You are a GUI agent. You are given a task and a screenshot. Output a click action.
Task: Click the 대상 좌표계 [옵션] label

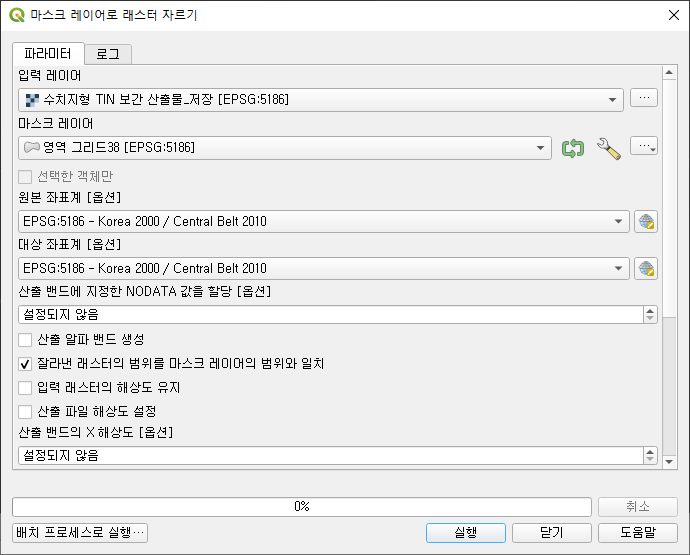click(x=70, y=244)
